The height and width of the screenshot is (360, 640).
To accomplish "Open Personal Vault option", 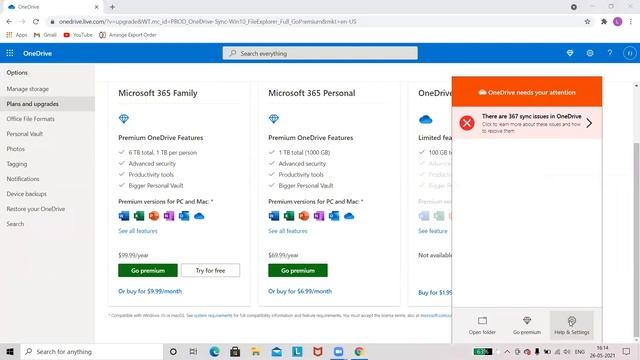I will pos(24,134).
